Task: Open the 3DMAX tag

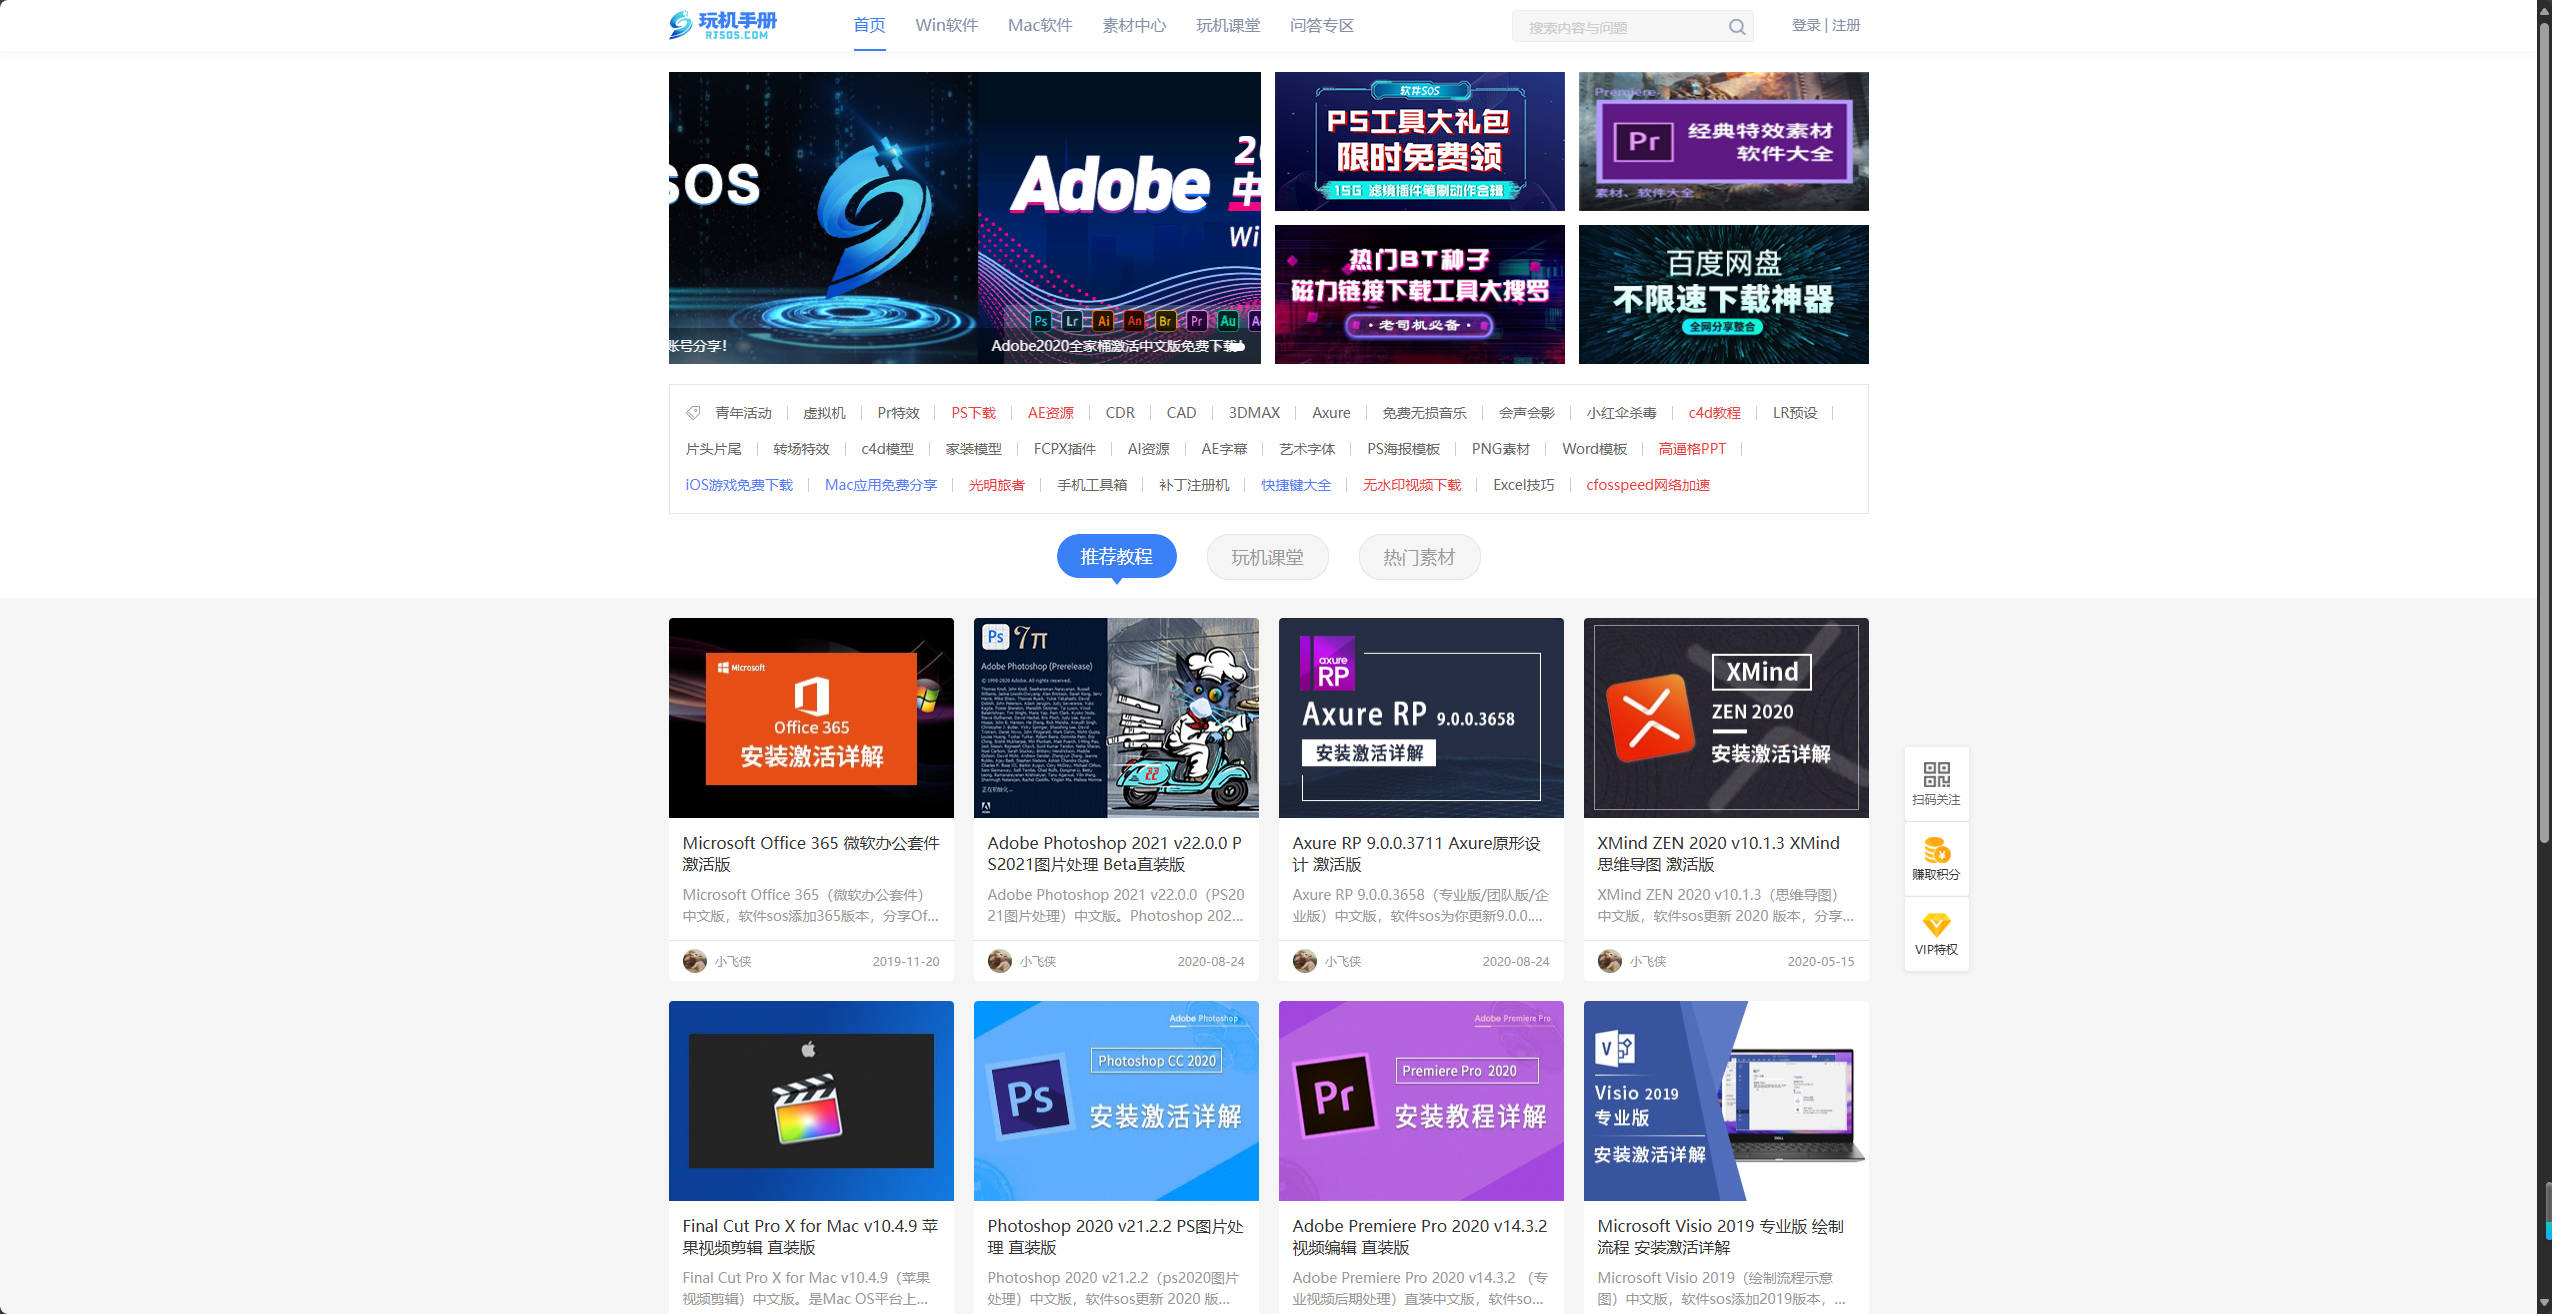Action: click(x=1254, y=413)
